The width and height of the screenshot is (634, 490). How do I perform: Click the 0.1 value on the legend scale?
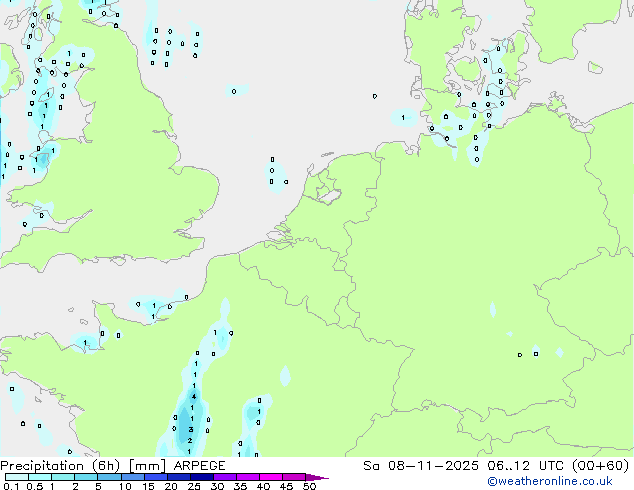point(10,487)
